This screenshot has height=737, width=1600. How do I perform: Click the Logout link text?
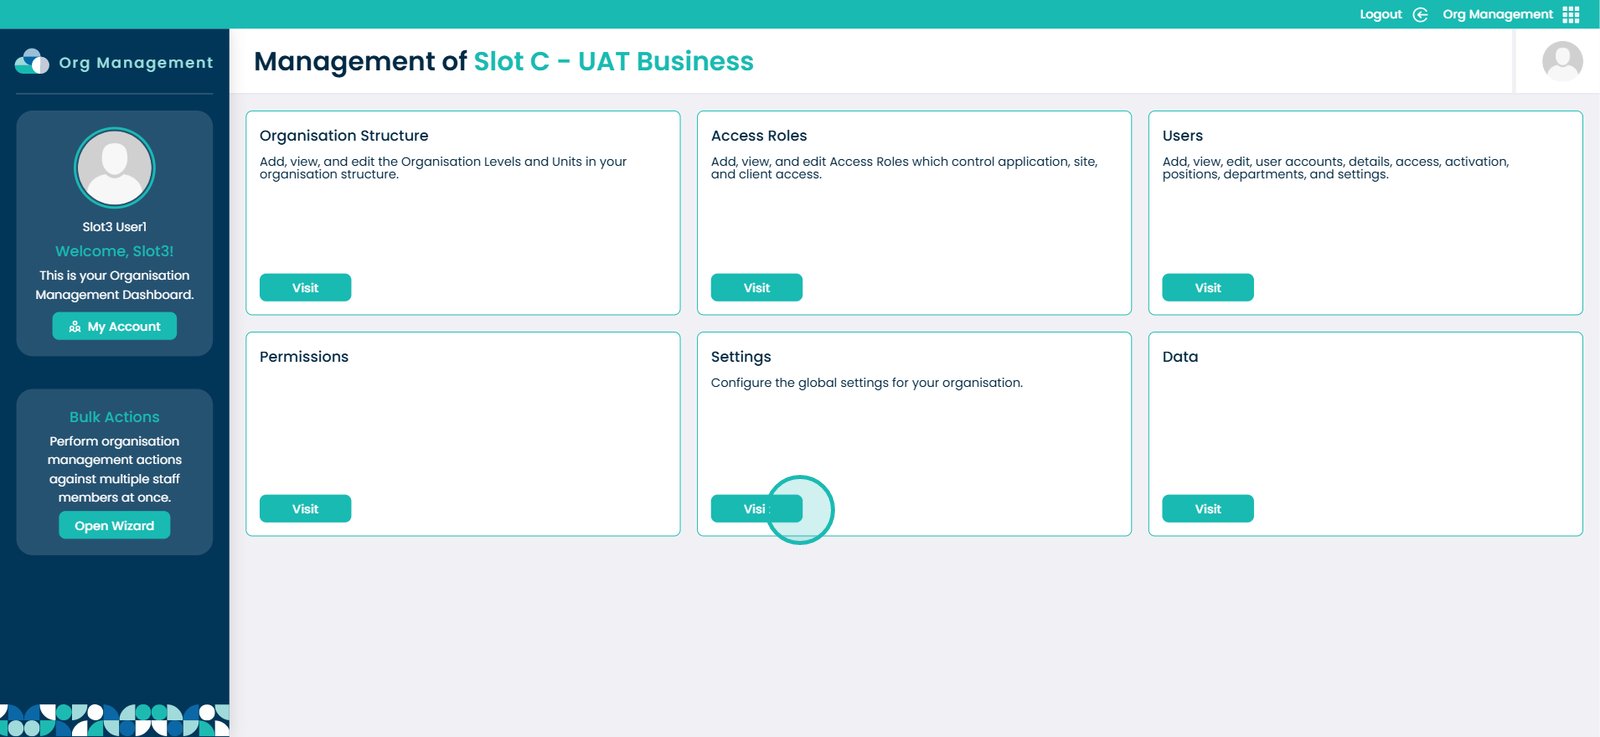pyautogui.click(x=1380, y=14)
